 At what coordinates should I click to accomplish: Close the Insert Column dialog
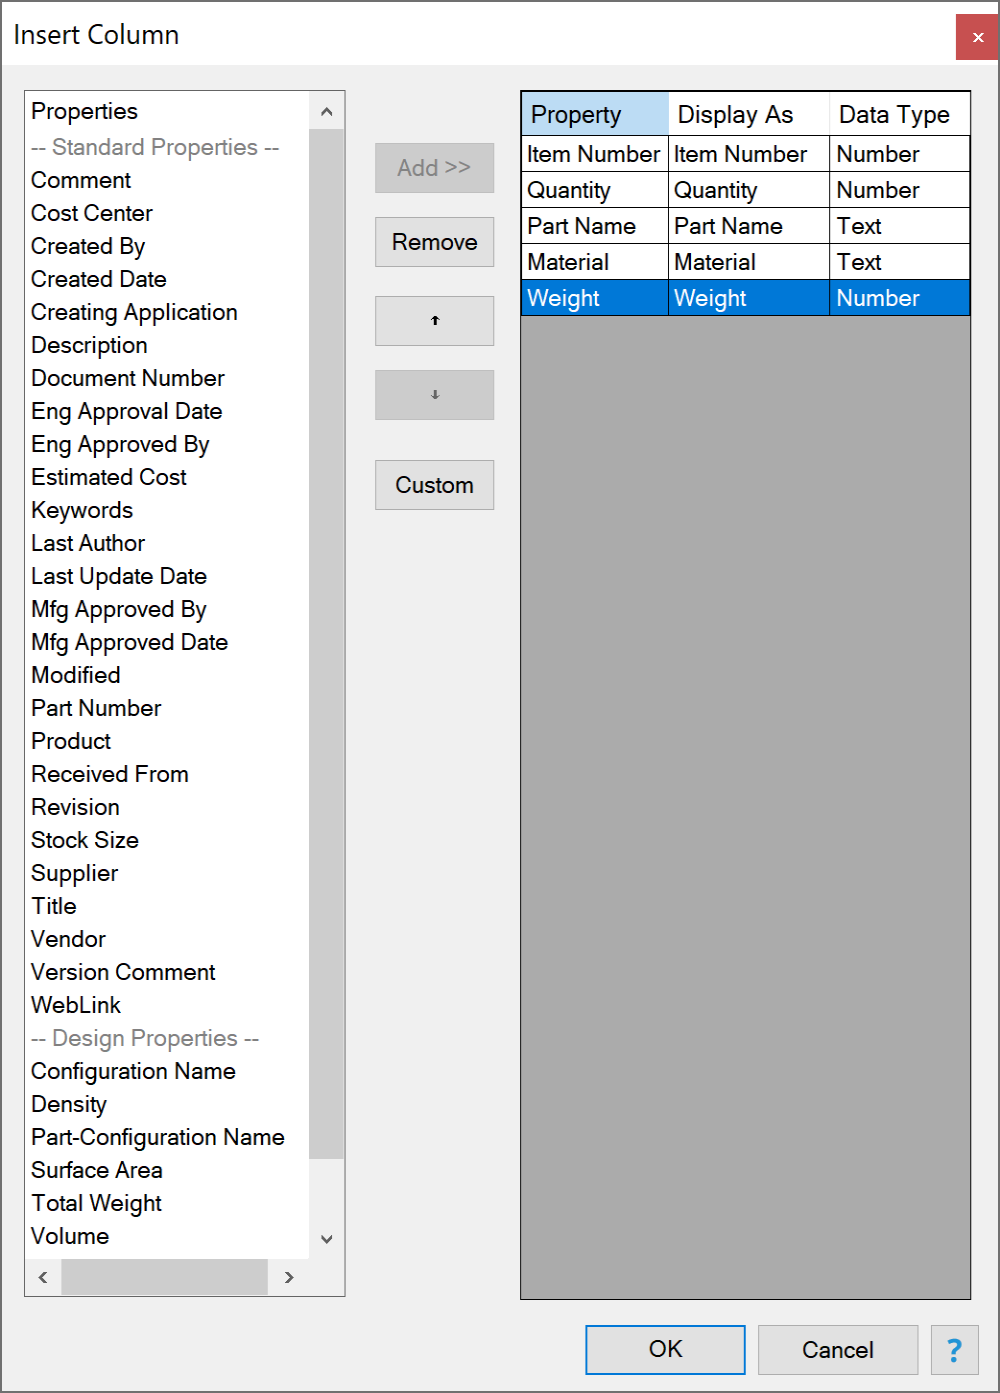coord(977,37)
